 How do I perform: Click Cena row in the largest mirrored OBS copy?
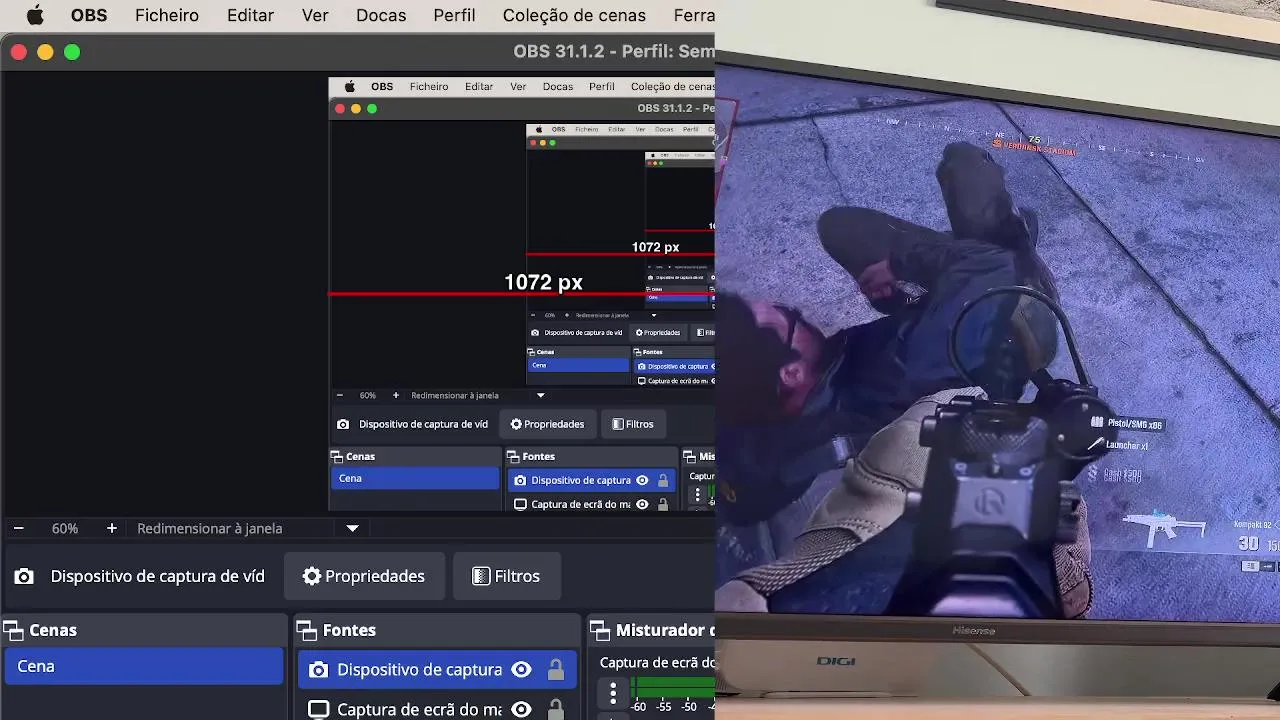click(415, 478)
